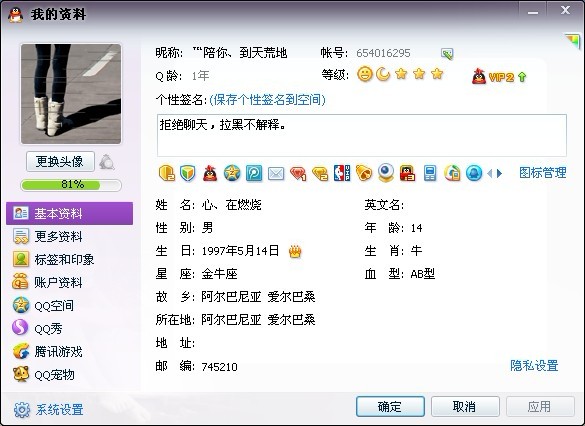Click the green shield security icon
Image resolution: width=585 pixels, height=426 pixels.
188,173
